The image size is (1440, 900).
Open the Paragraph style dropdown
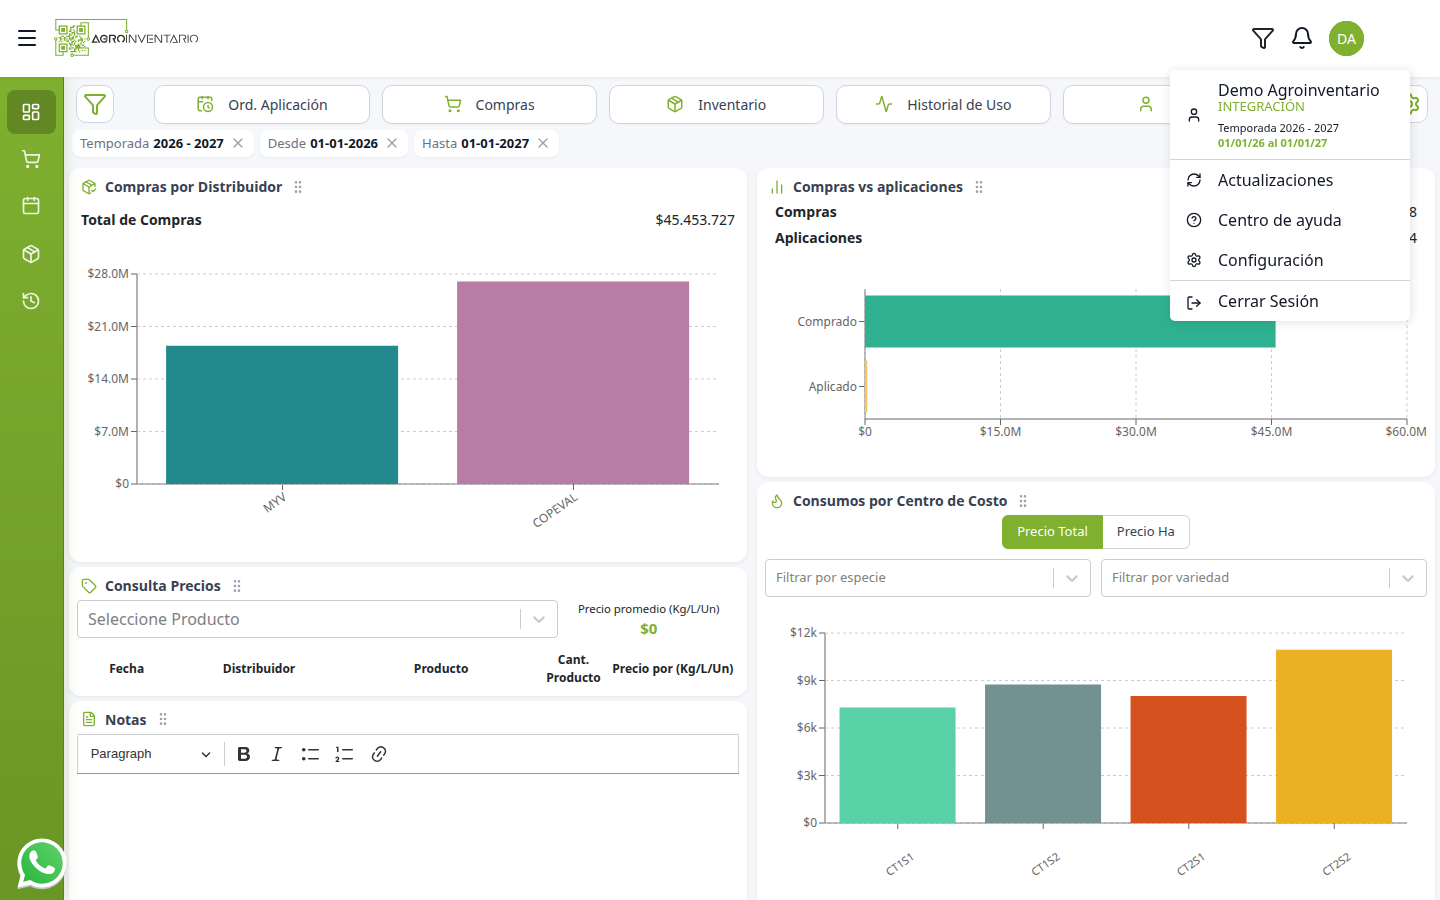click(150, 754)
